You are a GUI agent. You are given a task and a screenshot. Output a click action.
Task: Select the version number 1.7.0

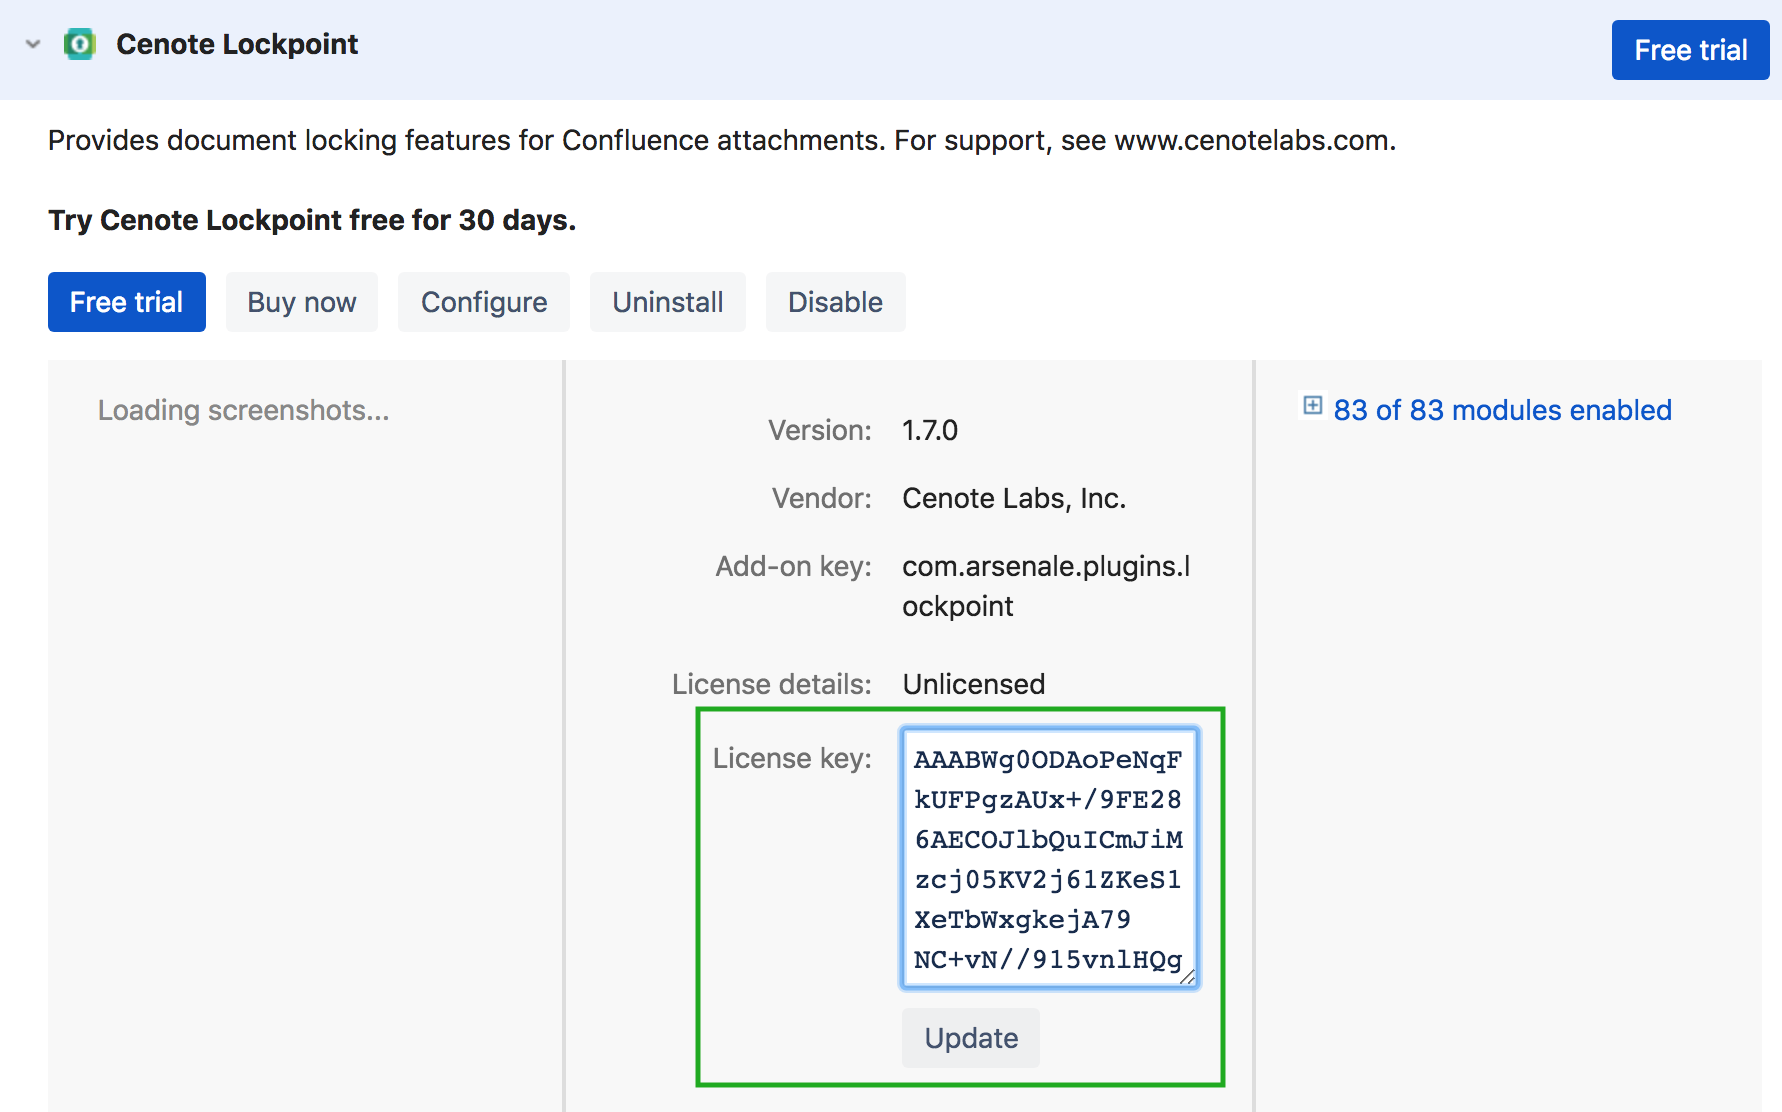(x=930, y=430)
